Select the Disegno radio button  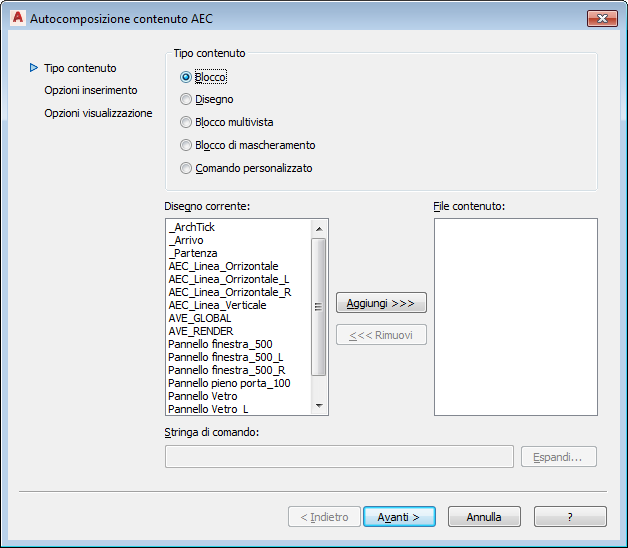pyautogui.click(x=186, y=99)
